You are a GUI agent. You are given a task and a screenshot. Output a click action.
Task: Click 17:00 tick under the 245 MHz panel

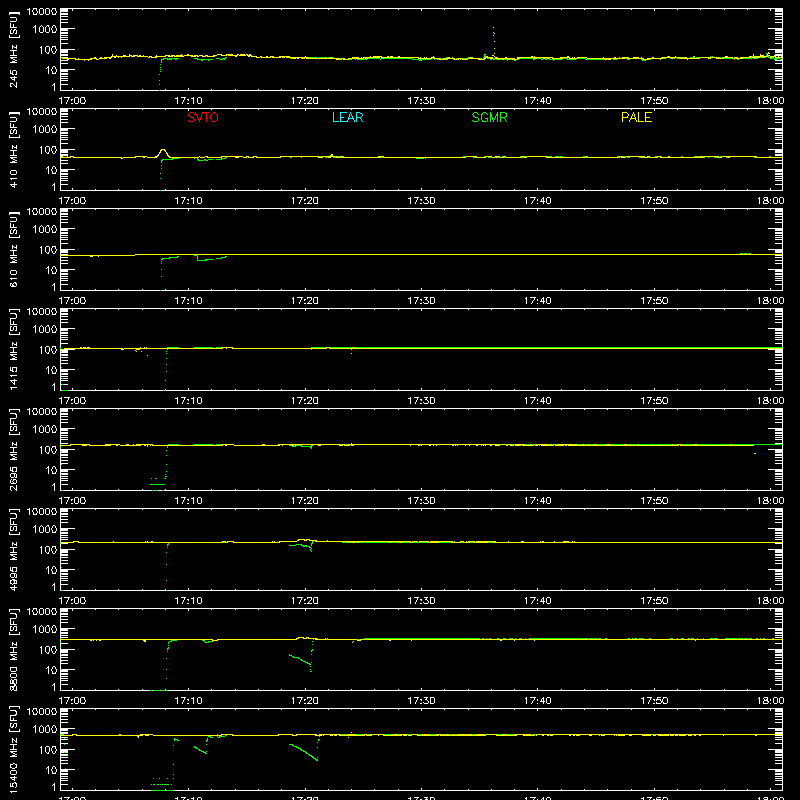(72, 101)
